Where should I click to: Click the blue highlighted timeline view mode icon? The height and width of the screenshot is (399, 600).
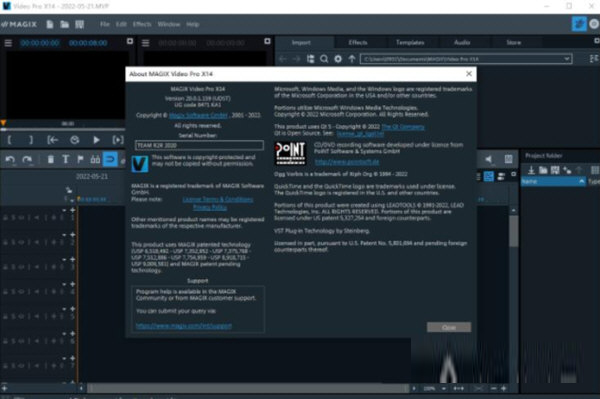[489, 176]
